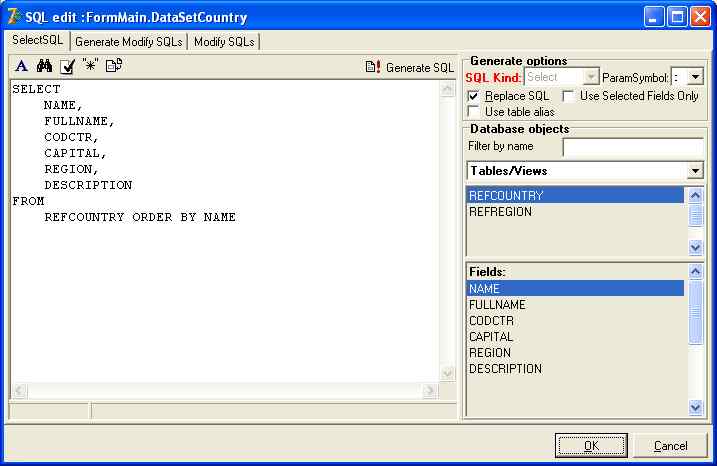Click the OK button
717x466 pixels.
coord(591,445)
